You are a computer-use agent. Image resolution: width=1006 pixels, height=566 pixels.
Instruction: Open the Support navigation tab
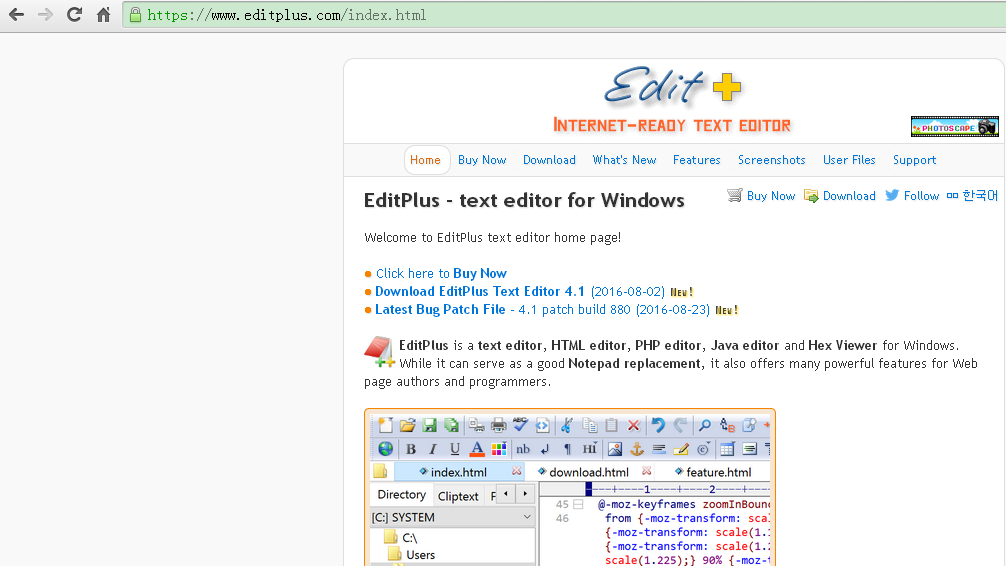tap(914, 160)
